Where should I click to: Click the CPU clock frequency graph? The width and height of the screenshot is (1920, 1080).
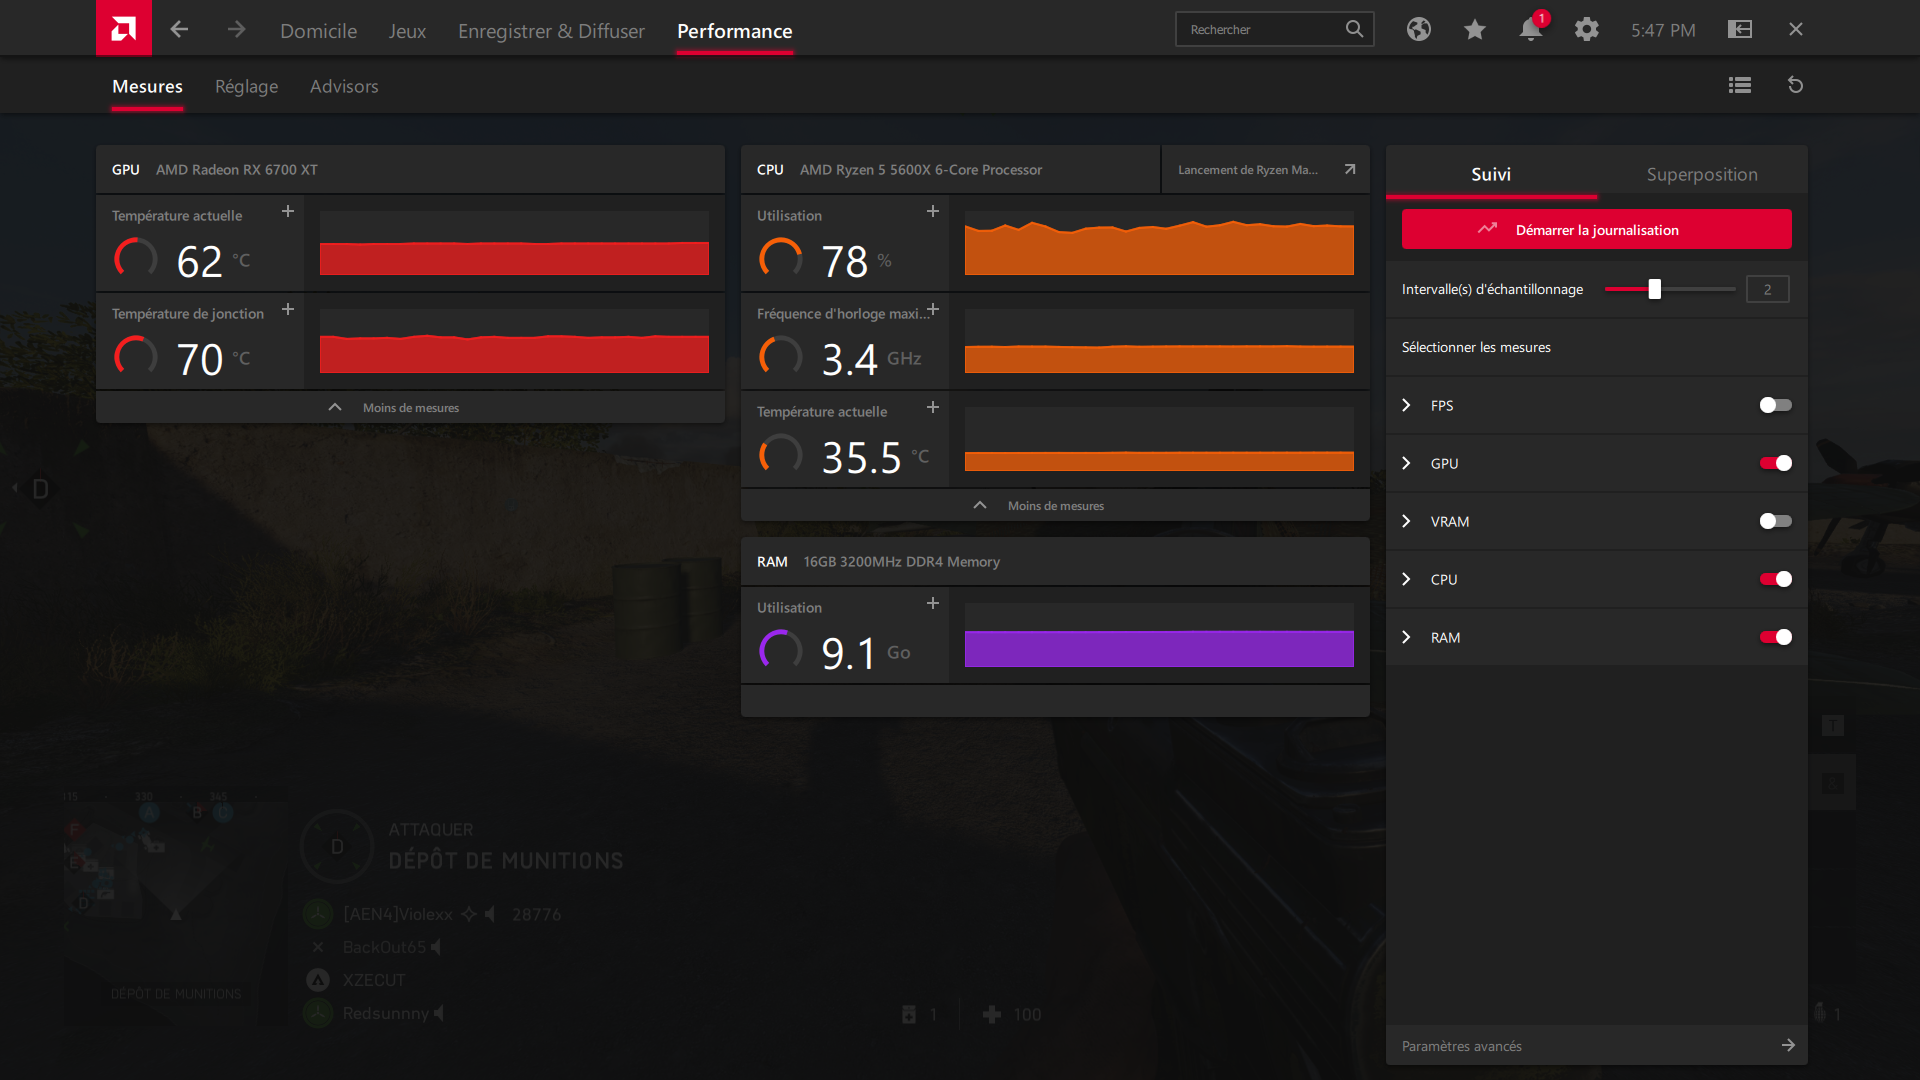coord(1159,341)
